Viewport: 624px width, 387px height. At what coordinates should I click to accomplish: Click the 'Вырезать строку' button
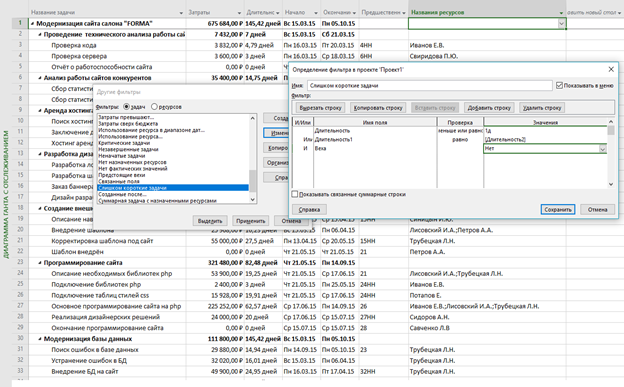click(320, 108)
